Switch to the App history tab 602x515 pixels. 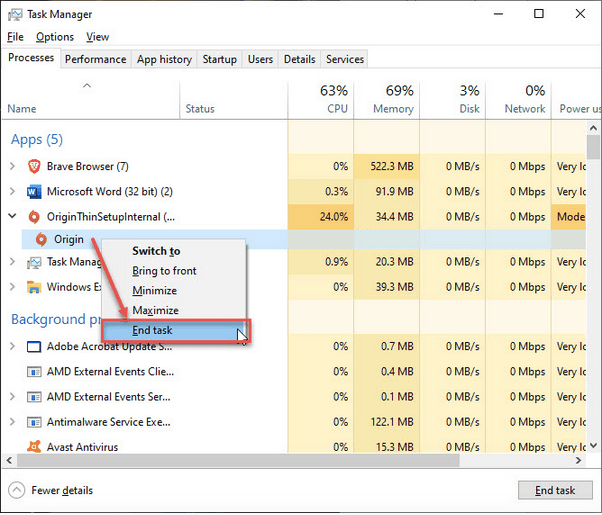coord(164,59)
